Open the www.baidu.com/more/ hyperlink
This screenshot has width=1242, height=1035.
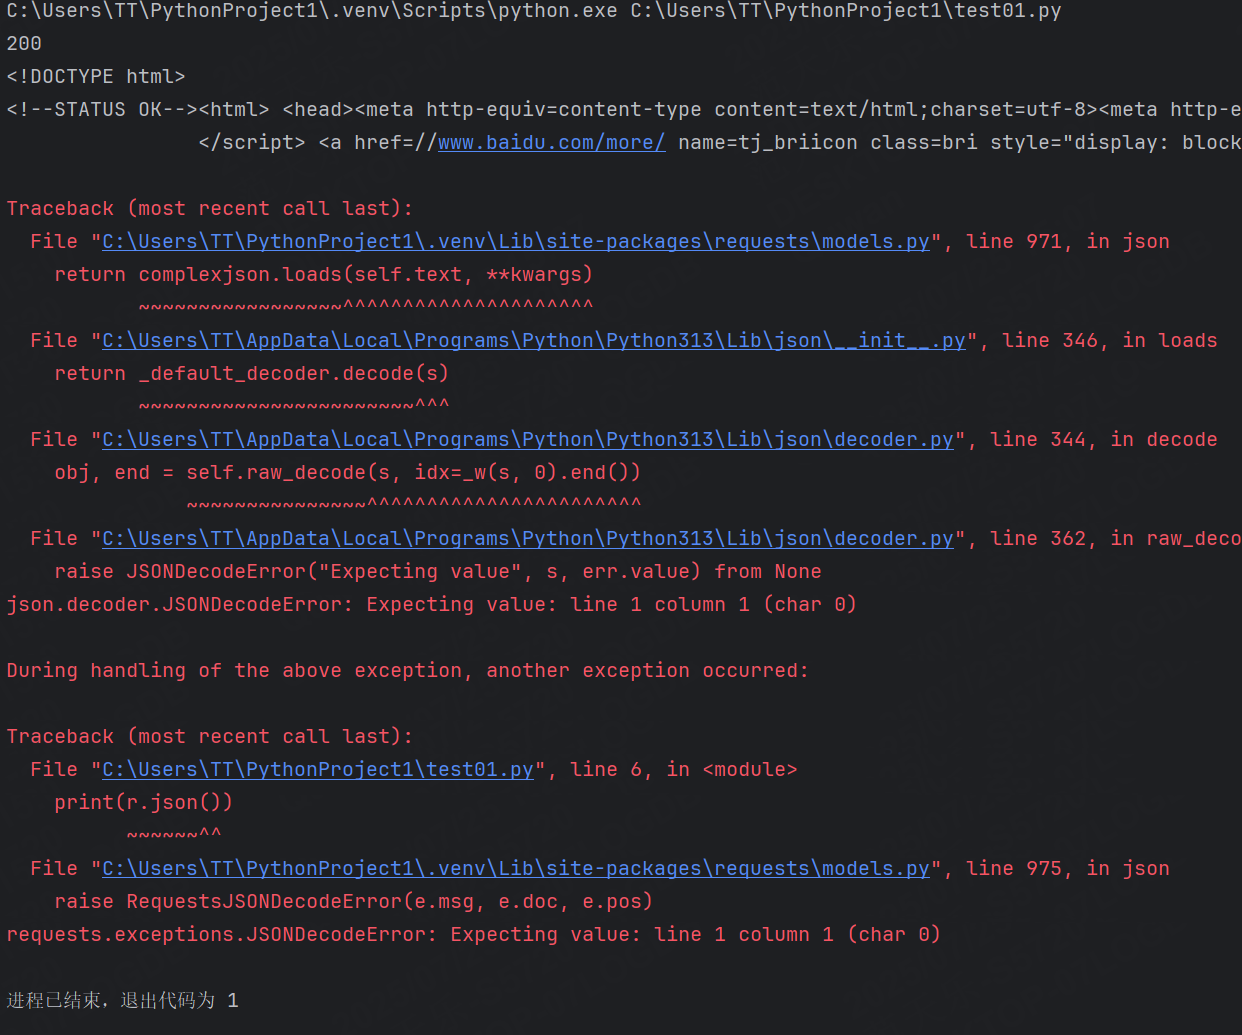coord(551,142)
